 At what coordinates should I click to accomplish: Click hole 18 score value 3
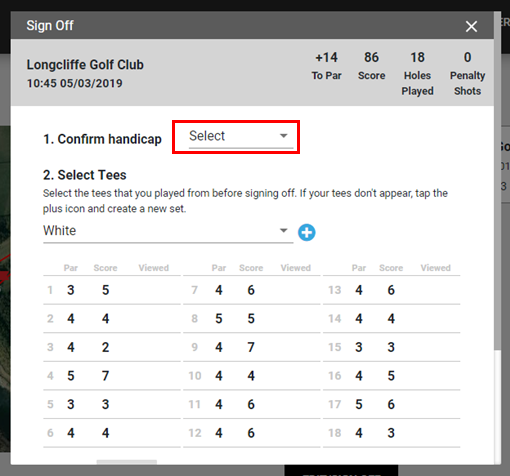click(391, 433)
